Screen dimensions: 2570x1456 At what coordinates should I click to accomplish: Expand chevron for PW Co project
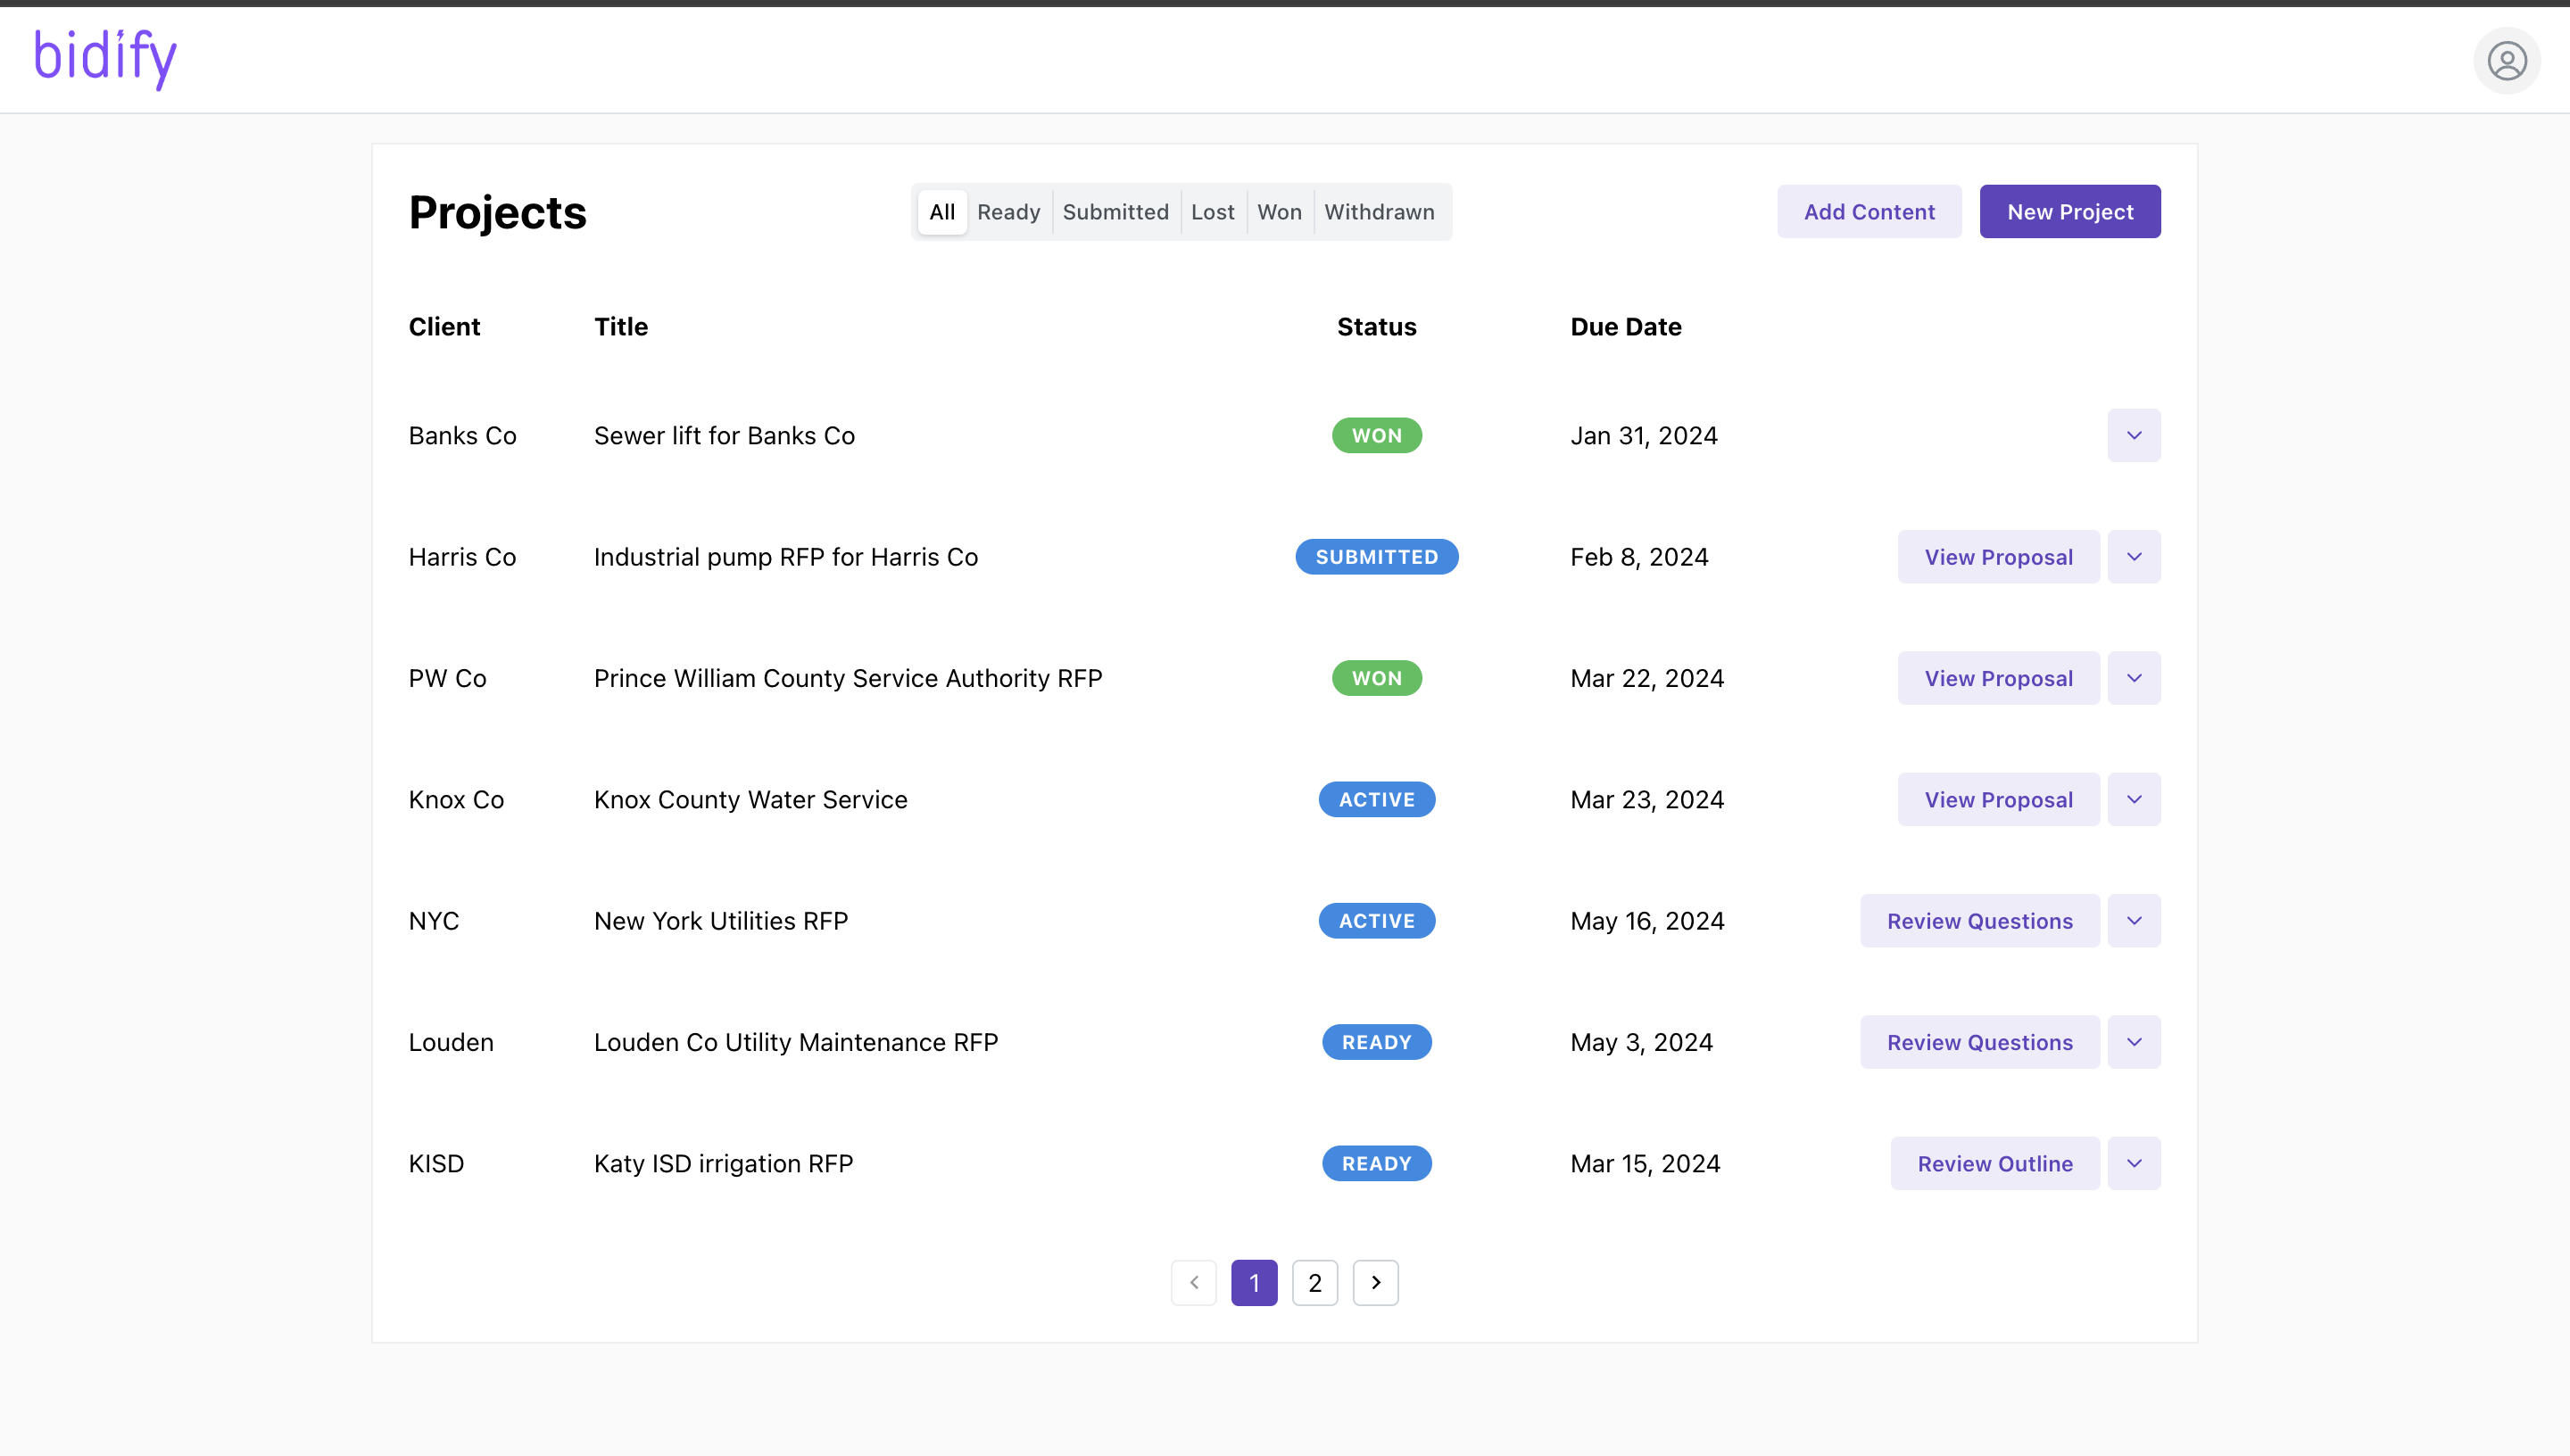pyautogui.click(x=2133, y=678)
